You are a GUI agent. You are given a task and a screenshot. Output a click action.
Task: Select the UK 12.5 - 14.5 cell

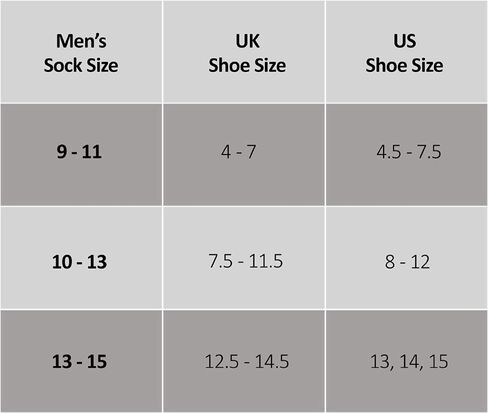(x=244, y=361)
